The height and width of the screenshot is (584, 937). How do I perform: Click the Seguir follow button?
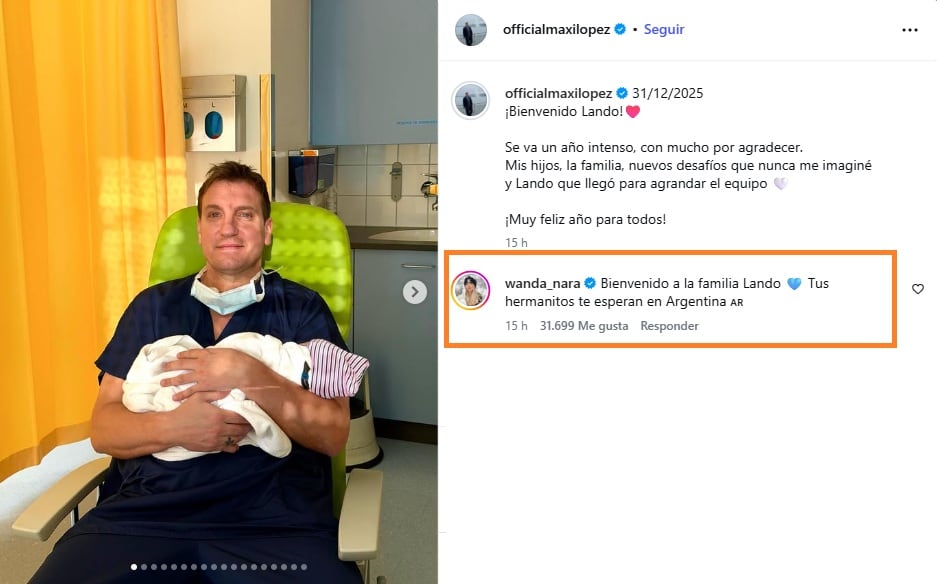[x=664, y=29]
